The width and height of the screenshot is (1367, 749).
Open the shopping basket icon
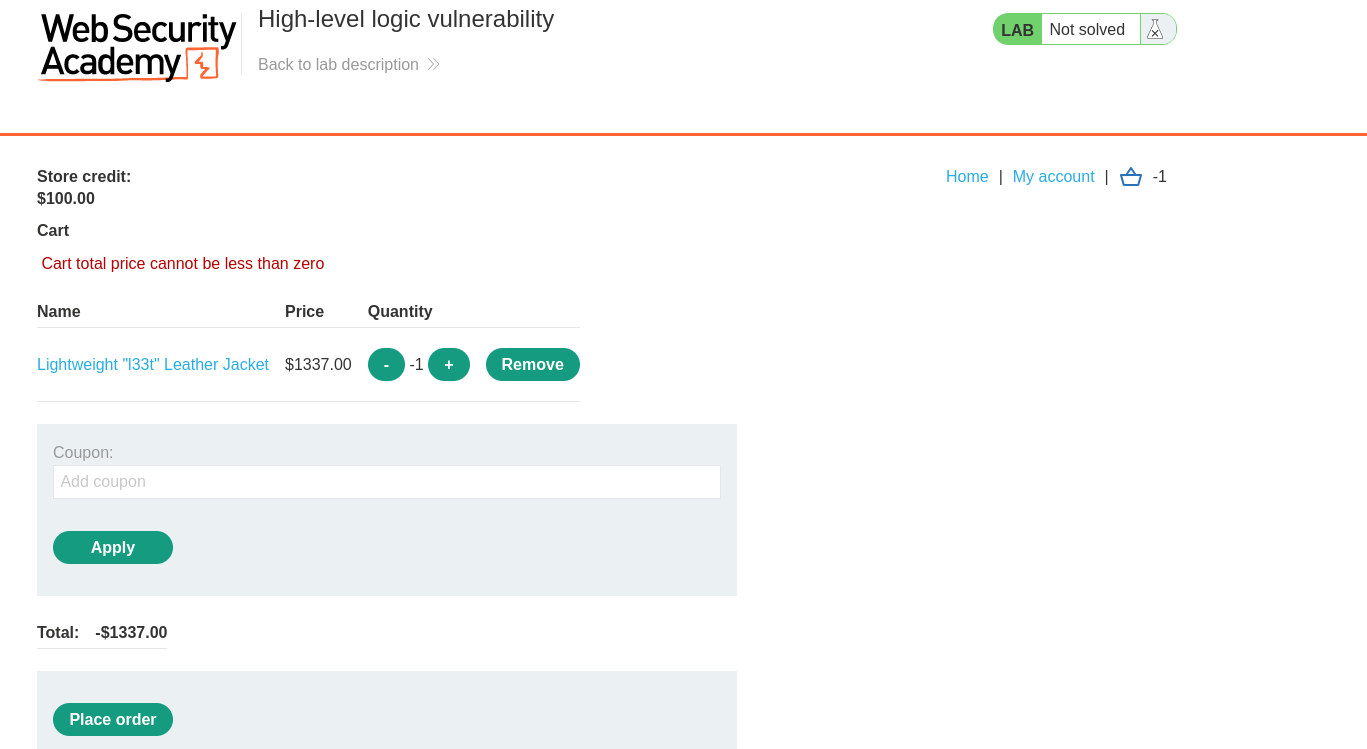pyautogui.click(x=1130, y=177)
